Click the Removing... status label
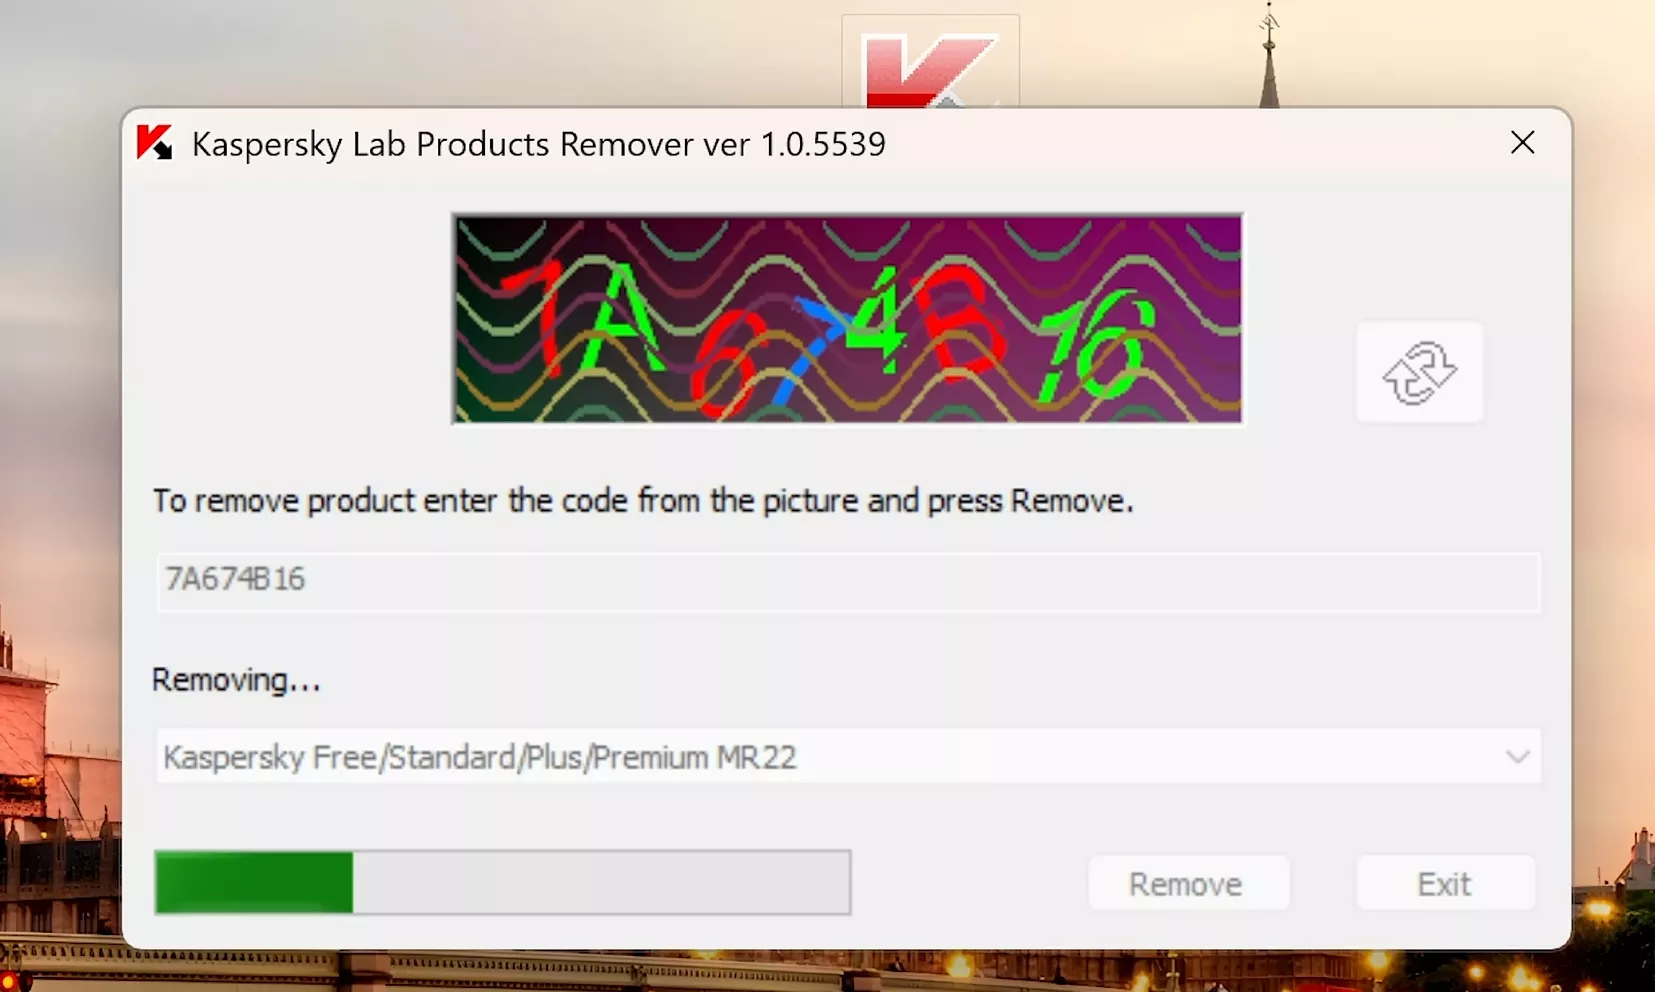Screen dimensions: 1655x992 [x=236, y=680]
